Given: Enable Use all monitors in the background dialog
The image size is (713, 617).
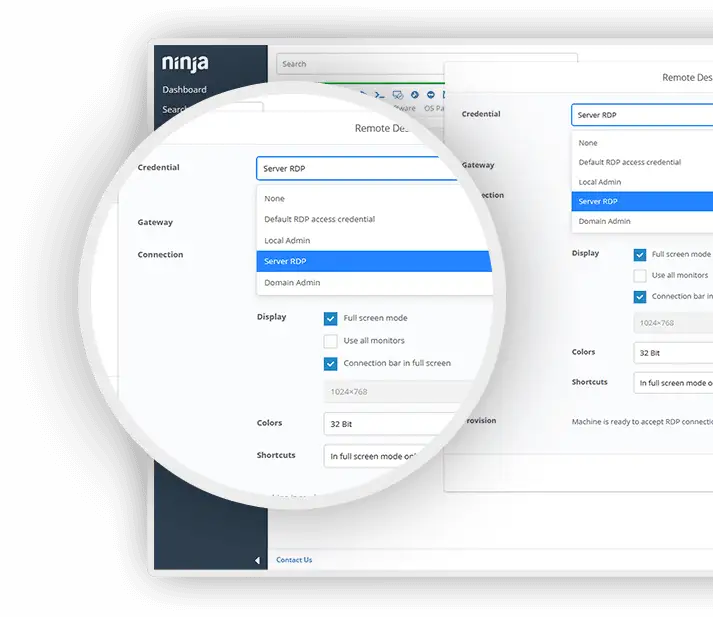Looking at the screenshot, I should tap(640, 276).
